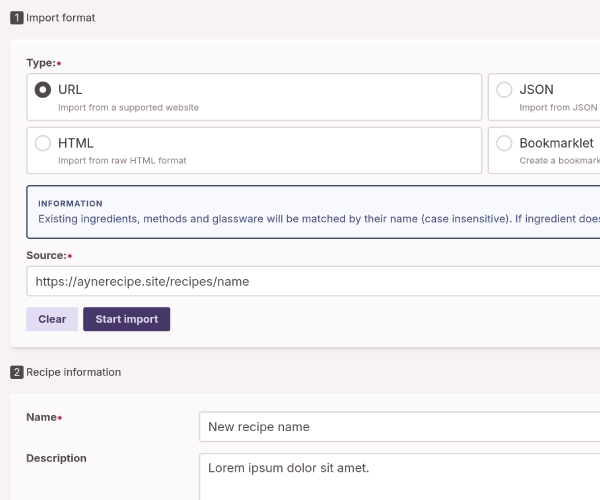
Task: Click the Recipe information section heading
Action: 73,372
